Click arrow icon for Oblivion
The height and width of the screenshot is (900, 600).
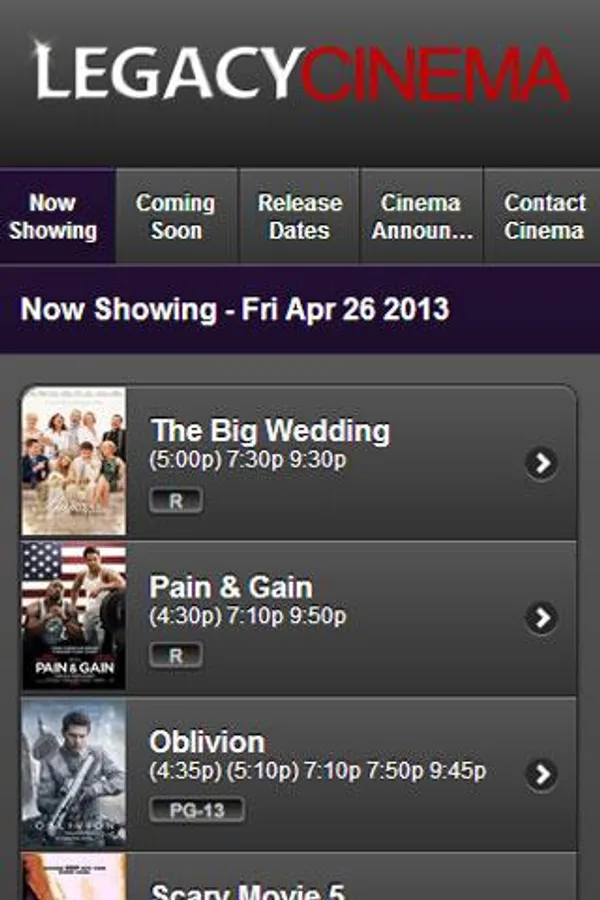tap(541, 774)
